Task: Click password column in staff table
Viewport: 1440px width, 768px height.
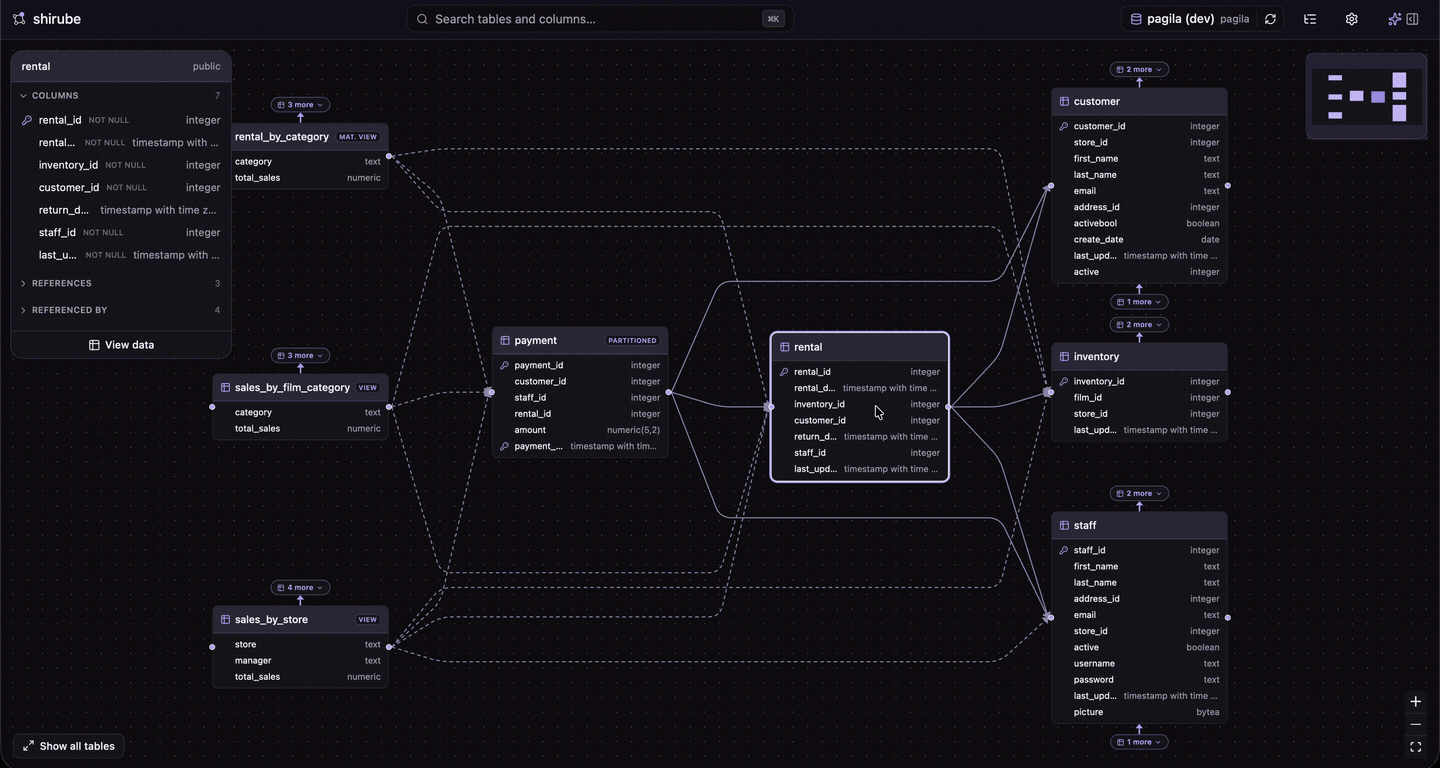Action: click(x=1139, y=679)
